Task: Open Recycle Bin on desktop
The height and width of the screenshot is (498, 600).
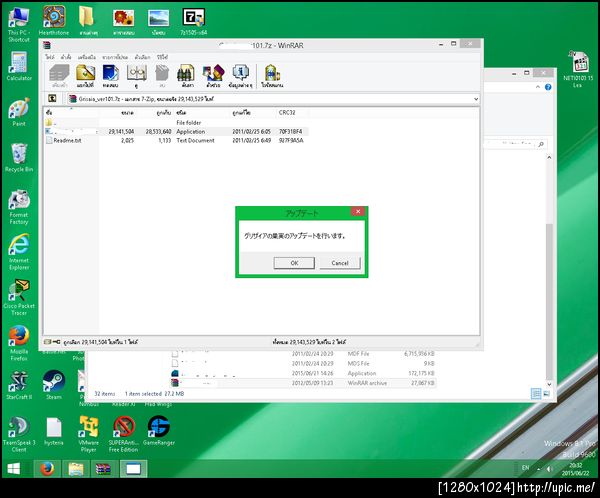Action: pos(19,157)
